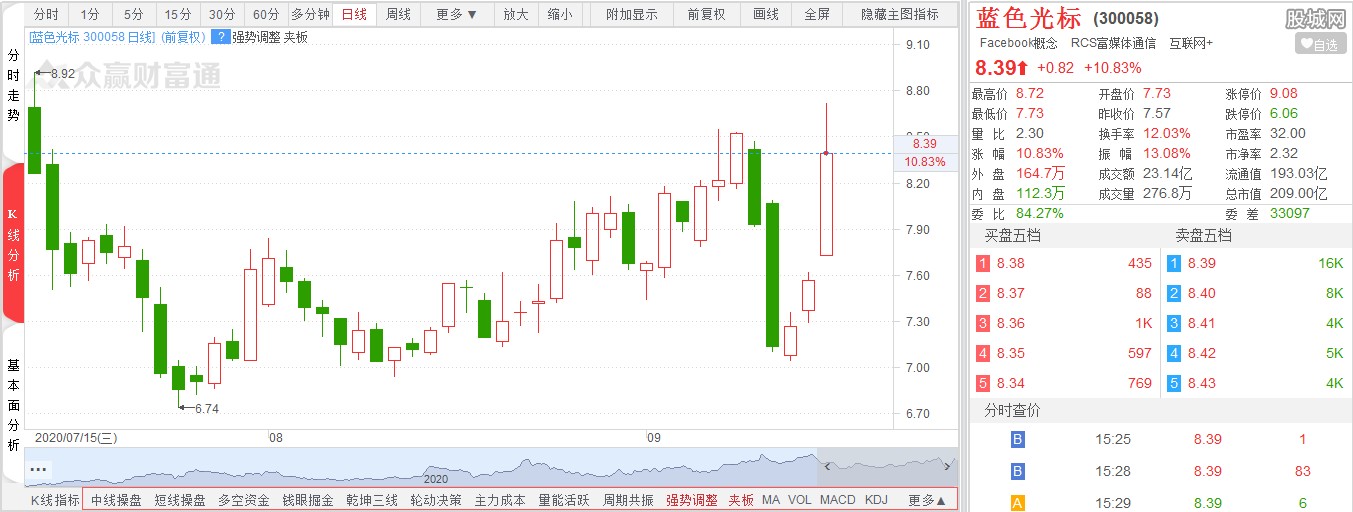Switch to the 分时 chart view

(47, 15)
